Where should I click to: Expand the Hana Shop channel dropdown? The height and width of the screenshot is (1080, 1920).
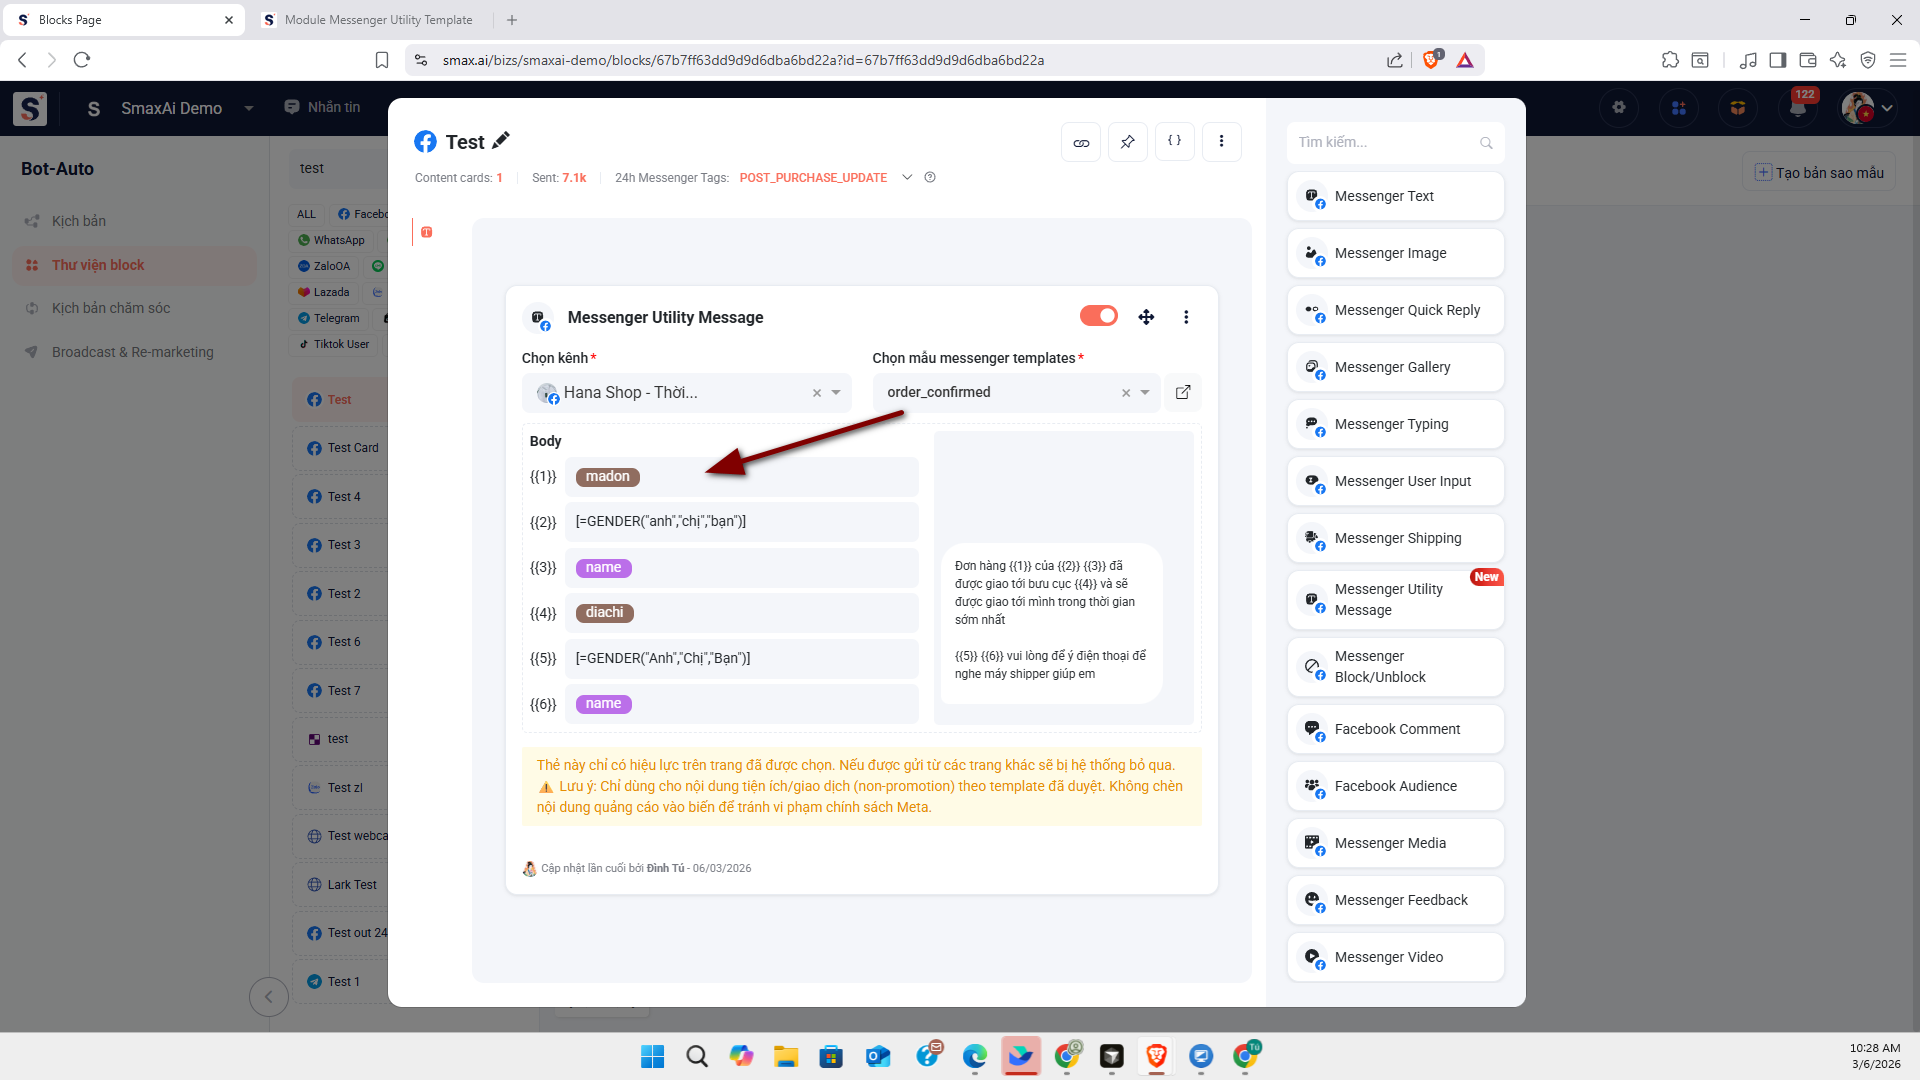tap(836, 393)
